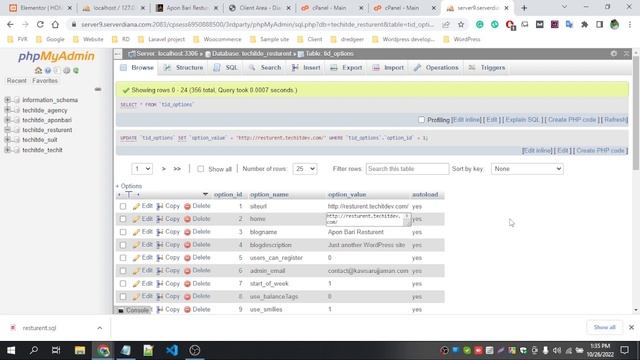The height and width of the screenshot is (360, 640).
Task: Expand information_schema database tree
Action: 7,100
